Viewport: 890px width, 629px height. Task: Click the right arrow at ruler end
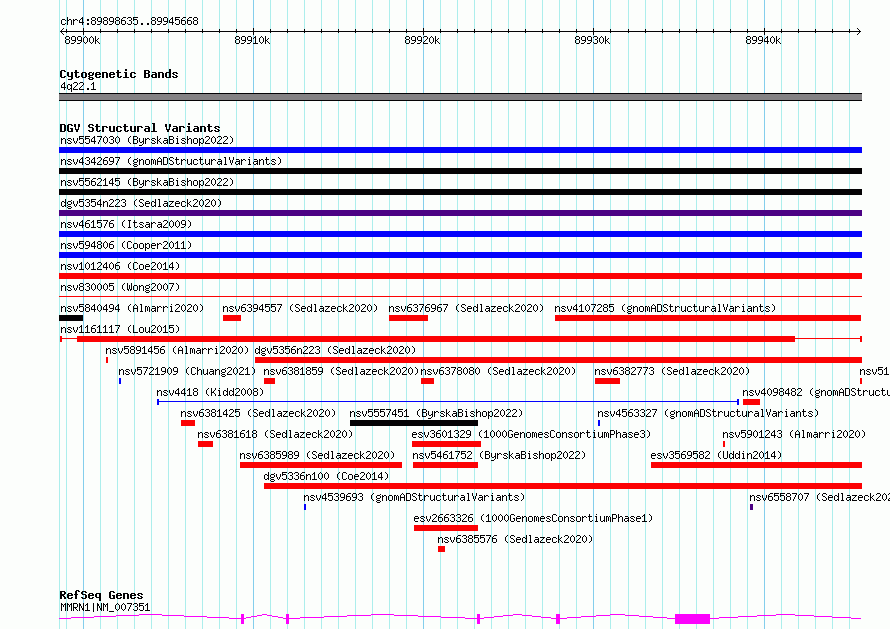pos(859,31)
